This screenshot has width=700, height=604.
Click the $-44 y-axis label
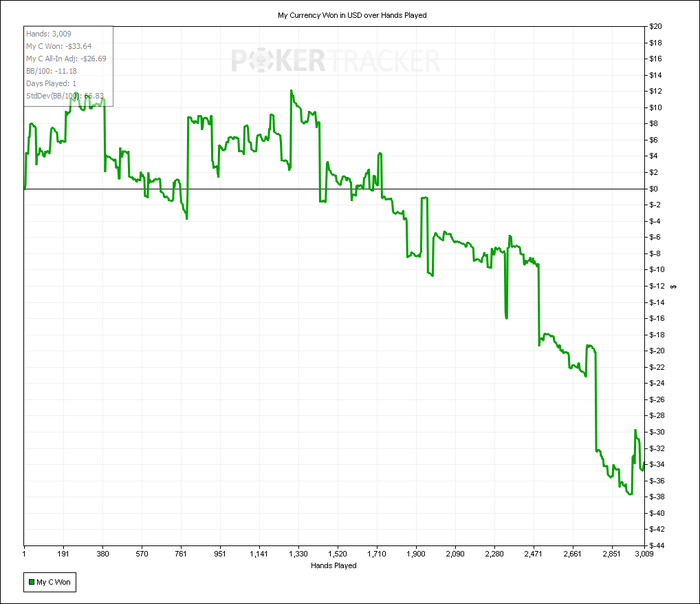(x=657, y=546)
